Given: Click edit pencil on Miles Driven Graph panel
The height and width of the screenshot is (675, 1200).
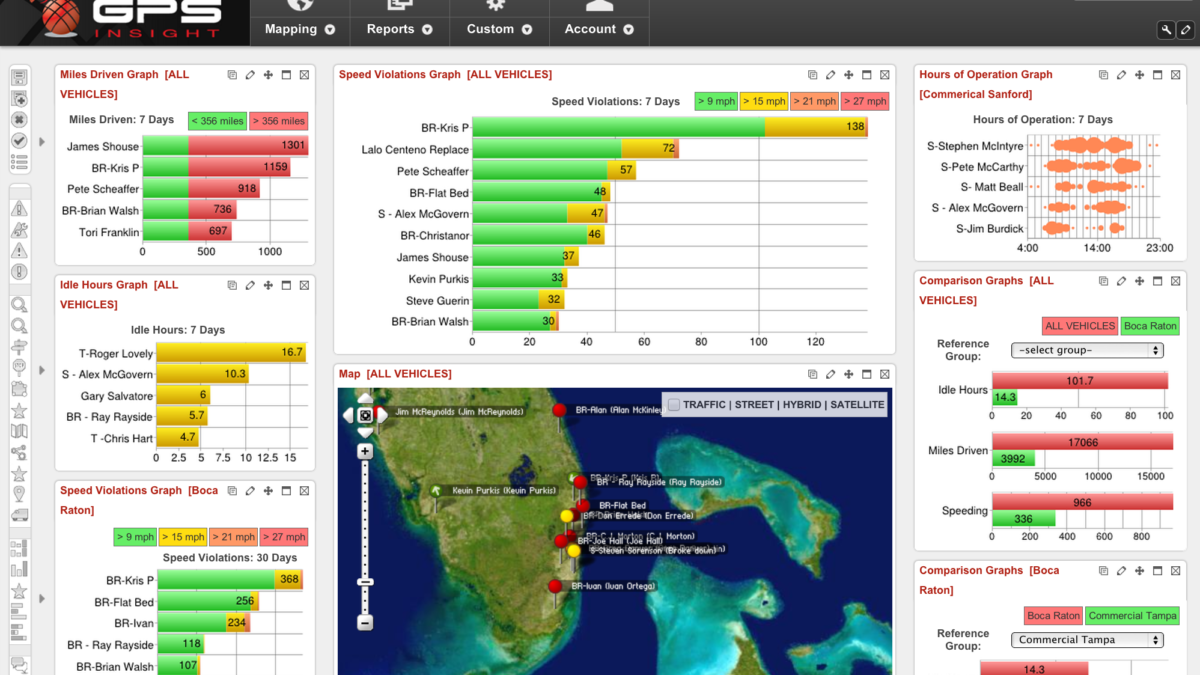Looking at the screenshot, I should pyautogui.click(x=250, y=75).
